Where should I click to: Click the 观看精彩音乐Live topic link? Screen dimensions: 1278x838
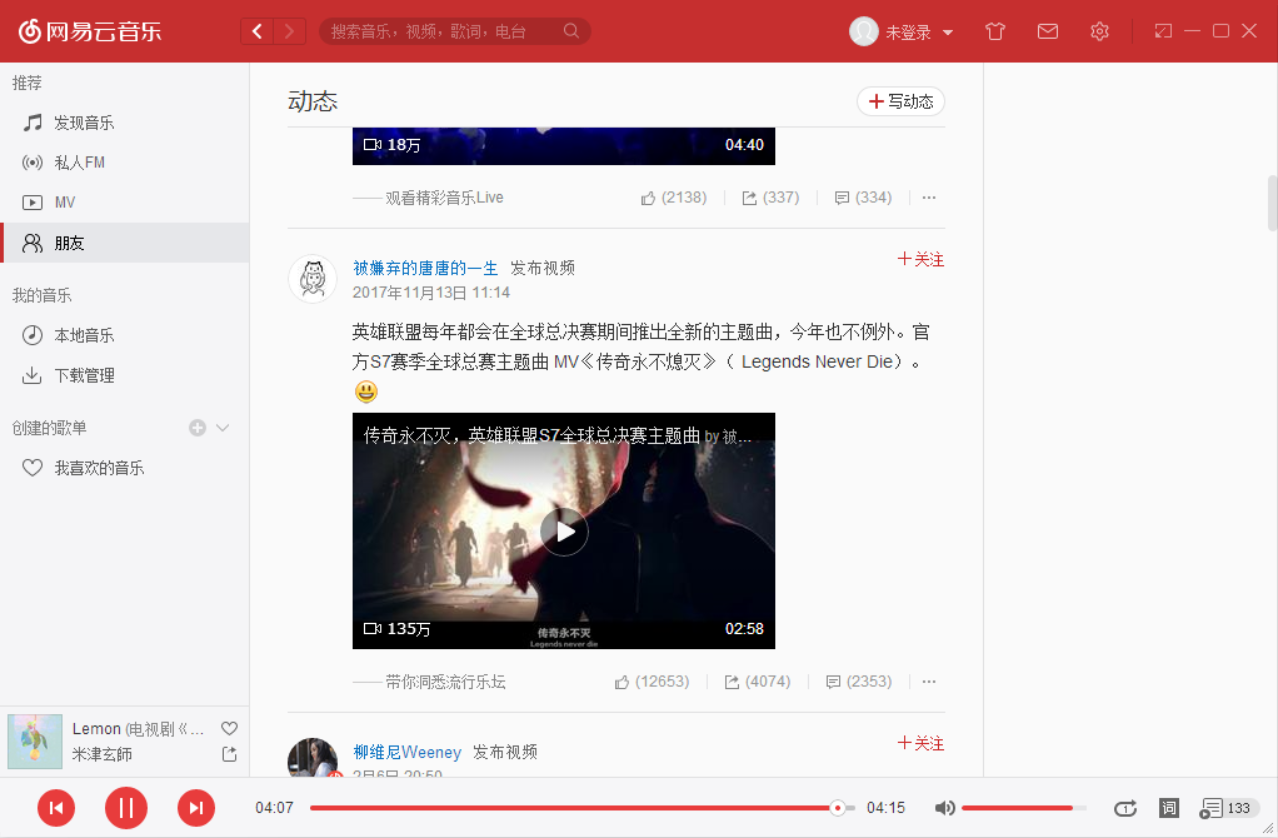point(444,198)
